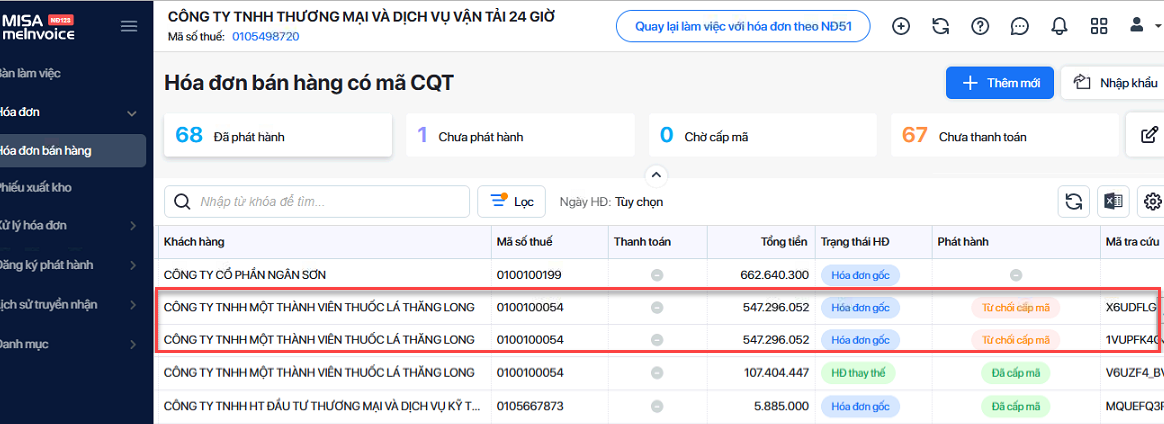
Task: Export the list to Excel
Action: pyautogui.click(x=1113, y=201)
